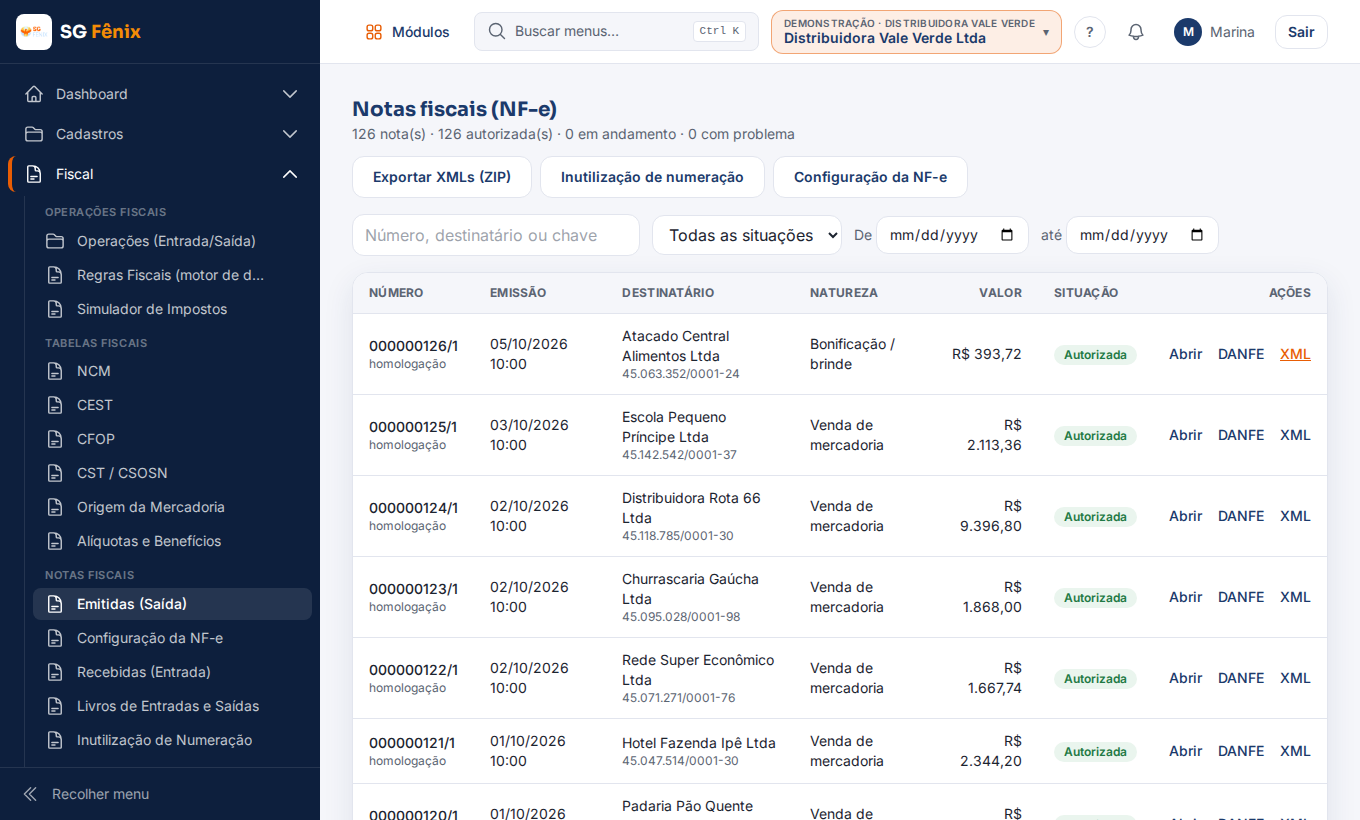Click Abrir for note 000000124/1
The image size is (1360, 820).
pyautogui.click(x=1185, y=516)
